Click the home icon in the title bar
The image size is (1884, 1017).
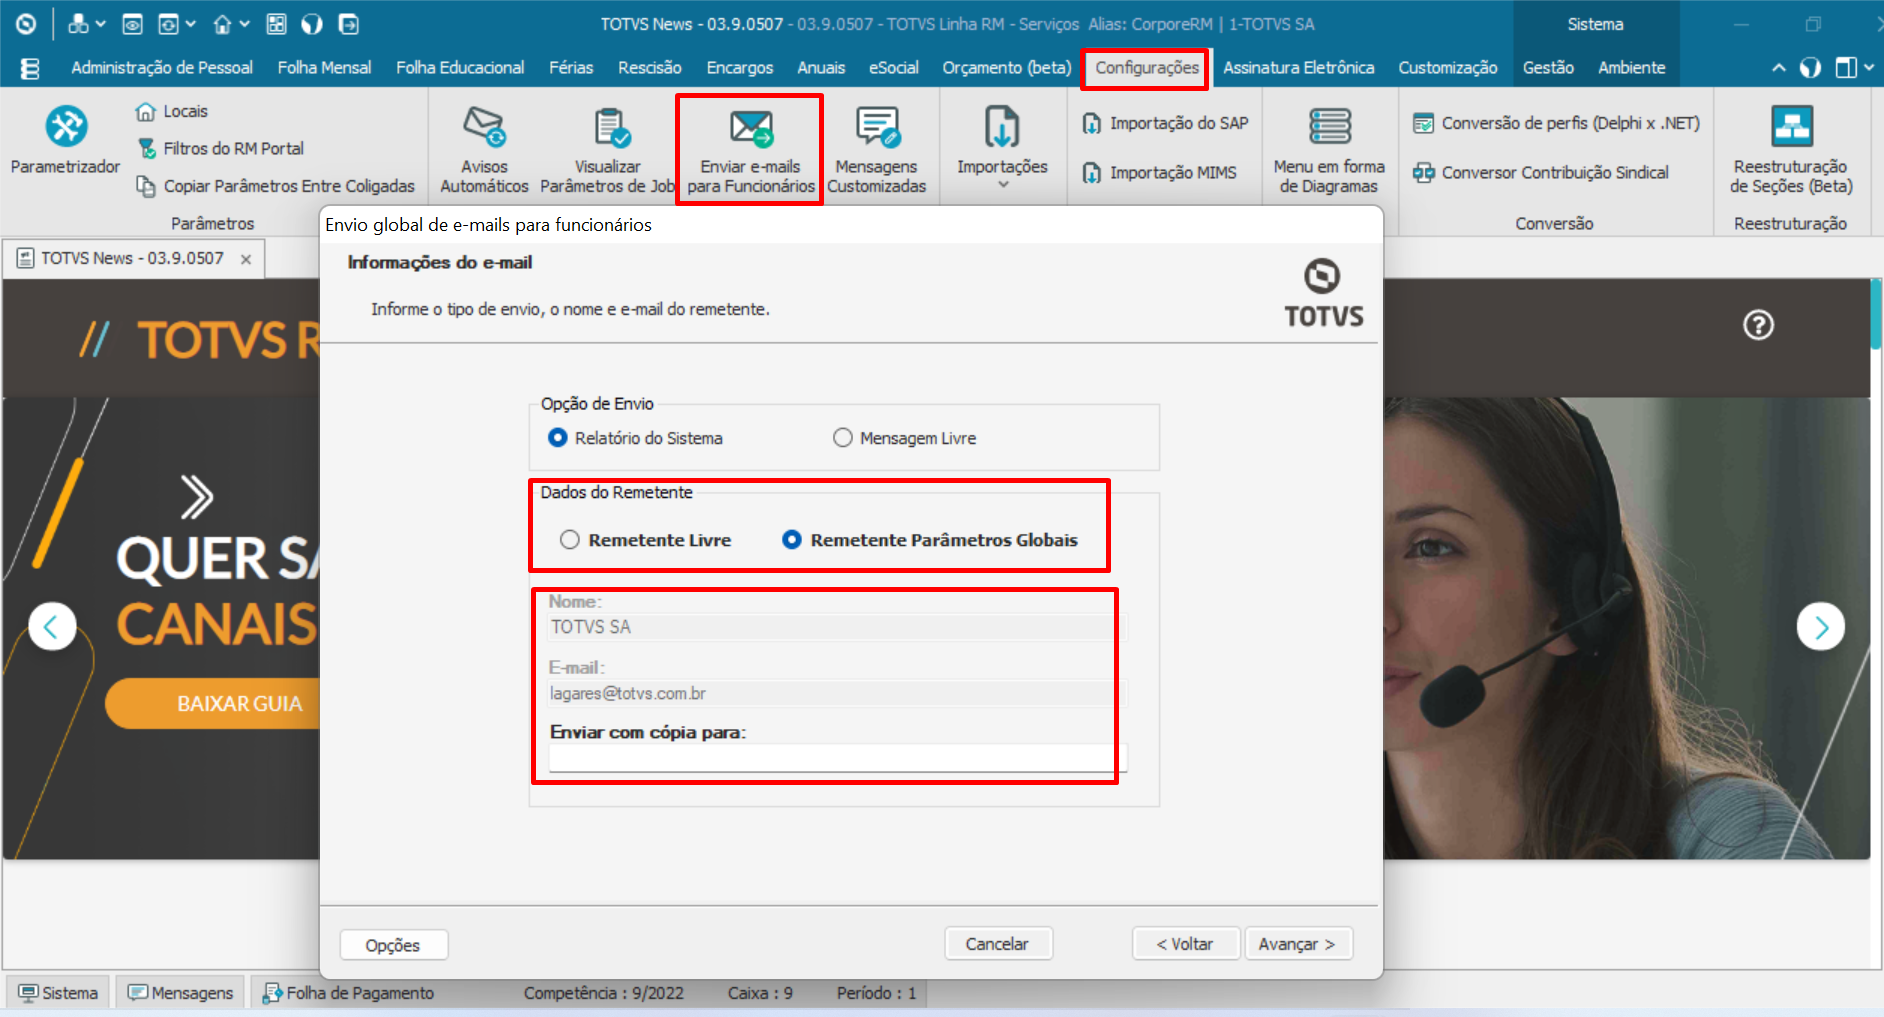tap(222, 24)
